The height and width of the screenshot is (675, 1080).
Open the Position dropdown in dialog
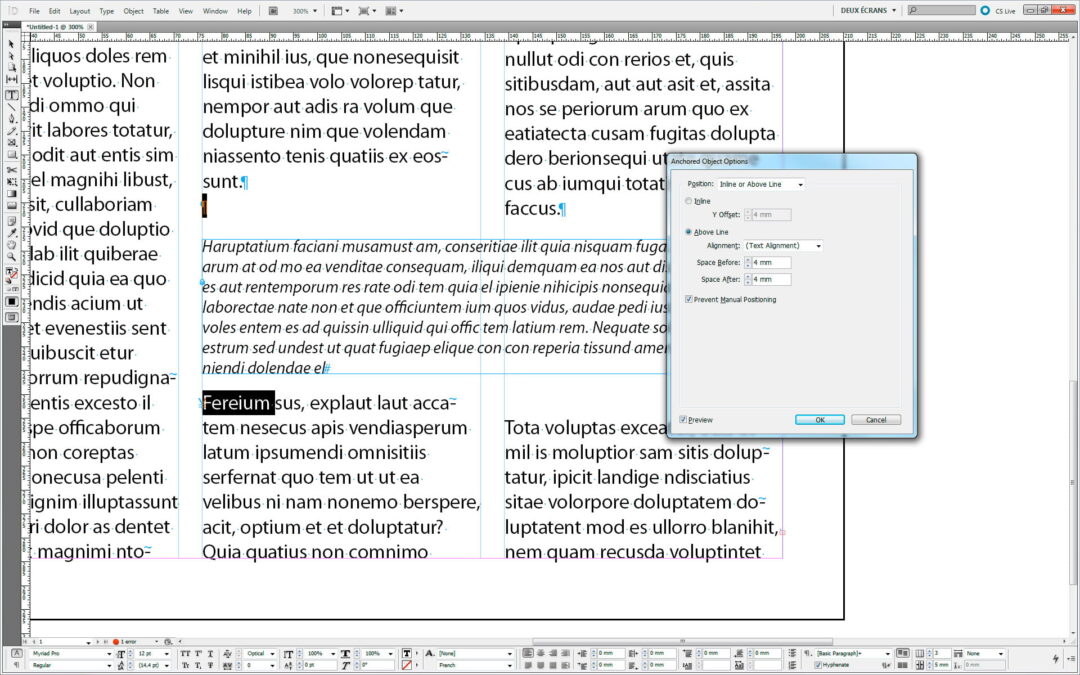pos(761,184)
